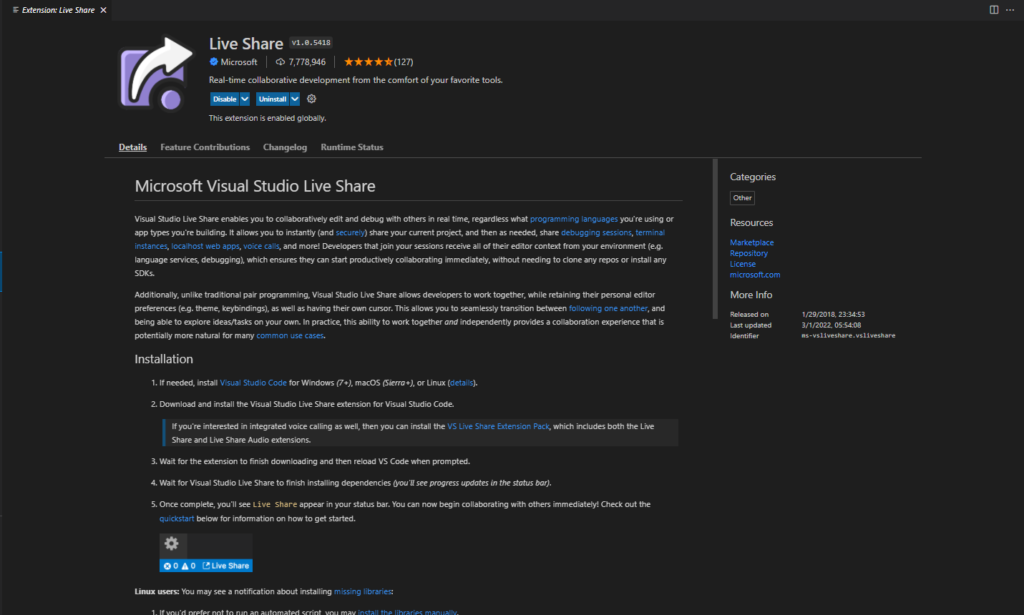Image resolution: width=1024 pixels, height=615 pixels.
Task: Follow the voice calls link
Action: [261, 247]
